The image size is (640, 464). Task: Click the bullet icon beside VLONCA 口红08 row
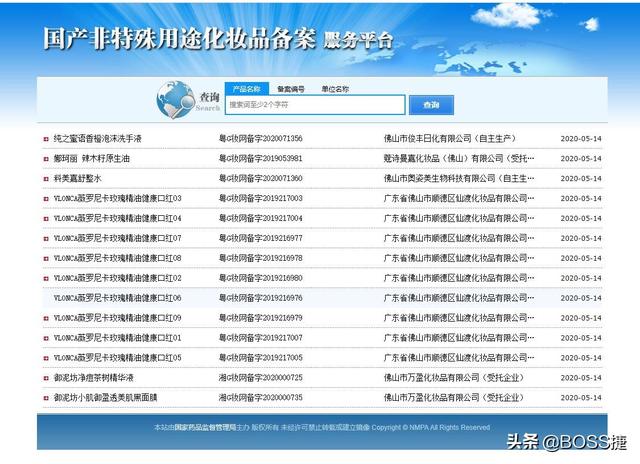tap(46, 259)
